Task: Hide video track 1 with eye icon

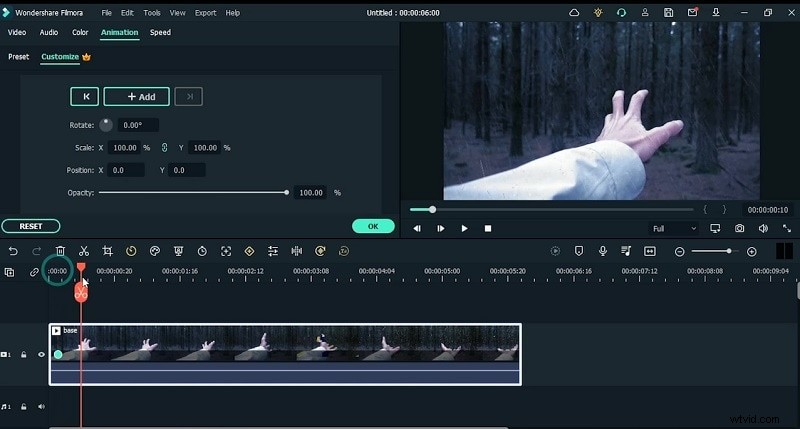Action: (41, 354)
